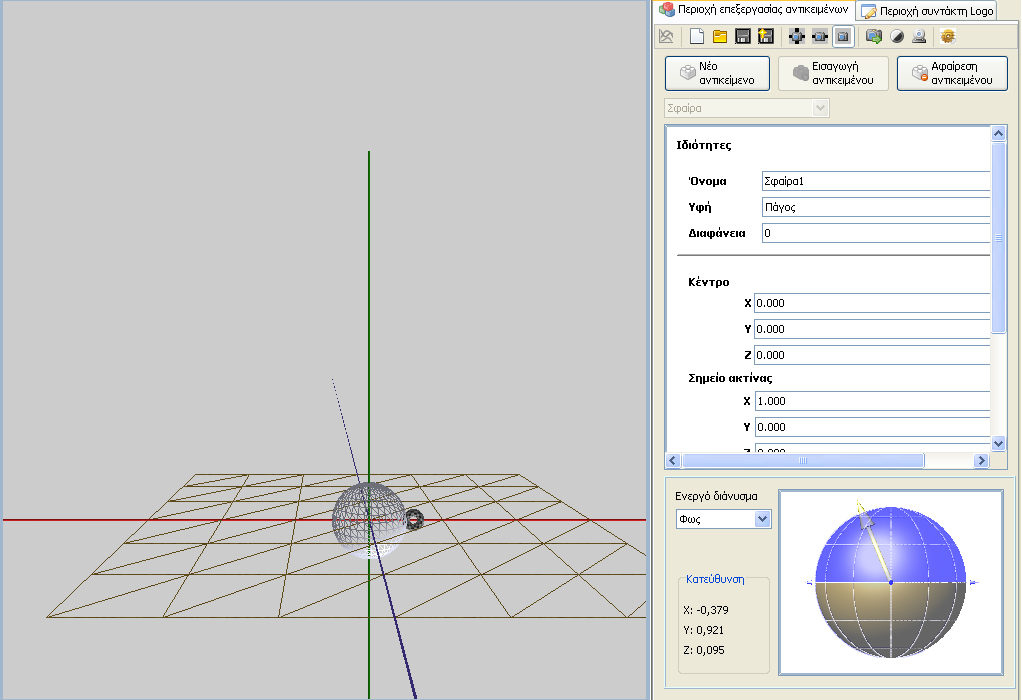Toggle the highlighted plain camera view icon

pyautogui.click(x=843, y=36)
